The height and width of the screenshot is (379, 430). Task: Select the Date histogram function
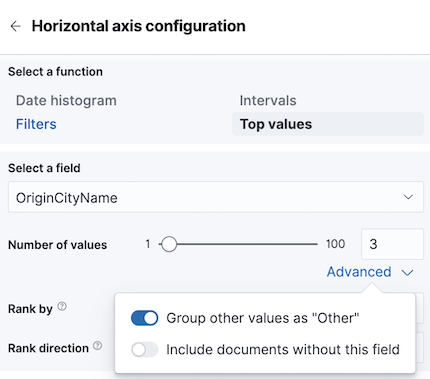(66, 101)
